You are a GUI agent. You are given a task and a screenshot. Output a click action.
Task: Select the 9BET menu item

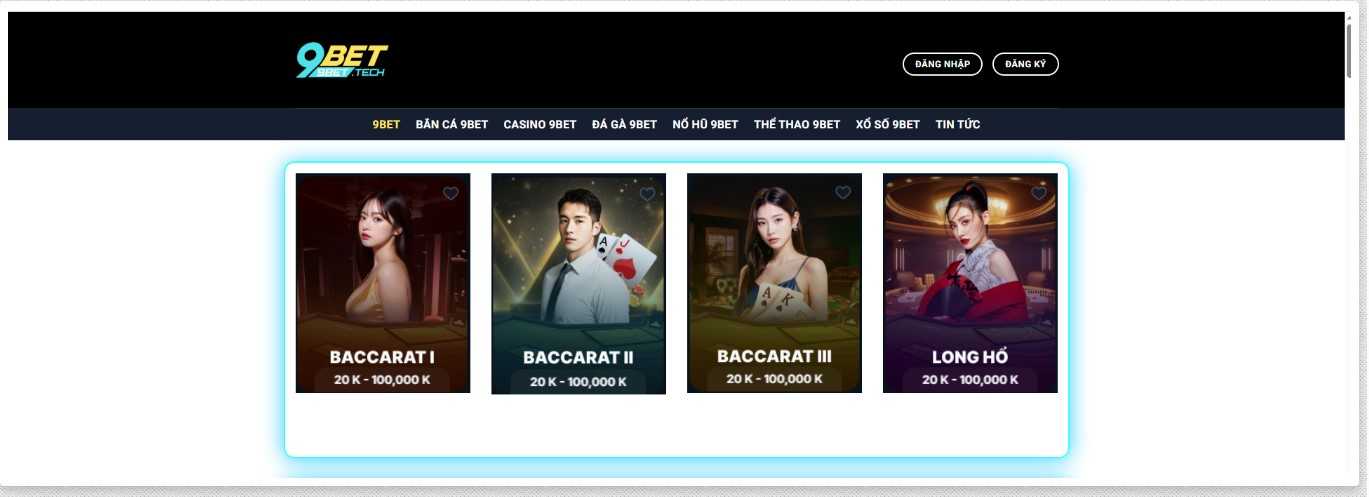pos(386,125)
